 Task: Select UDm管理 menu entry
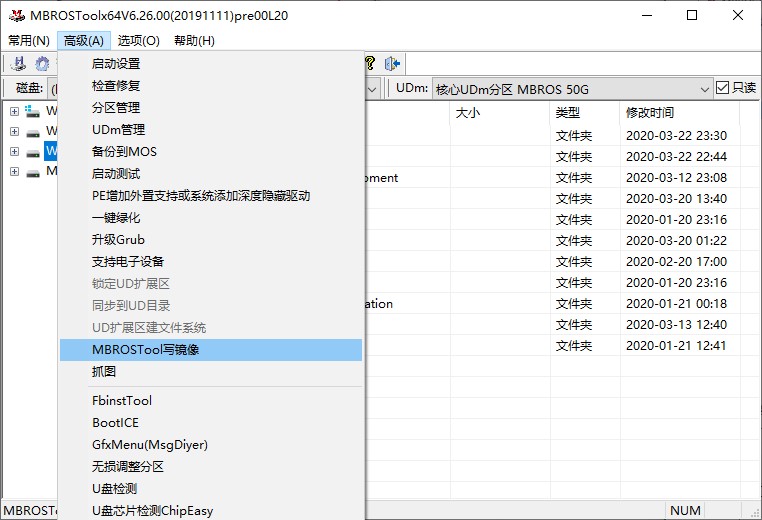211,130
